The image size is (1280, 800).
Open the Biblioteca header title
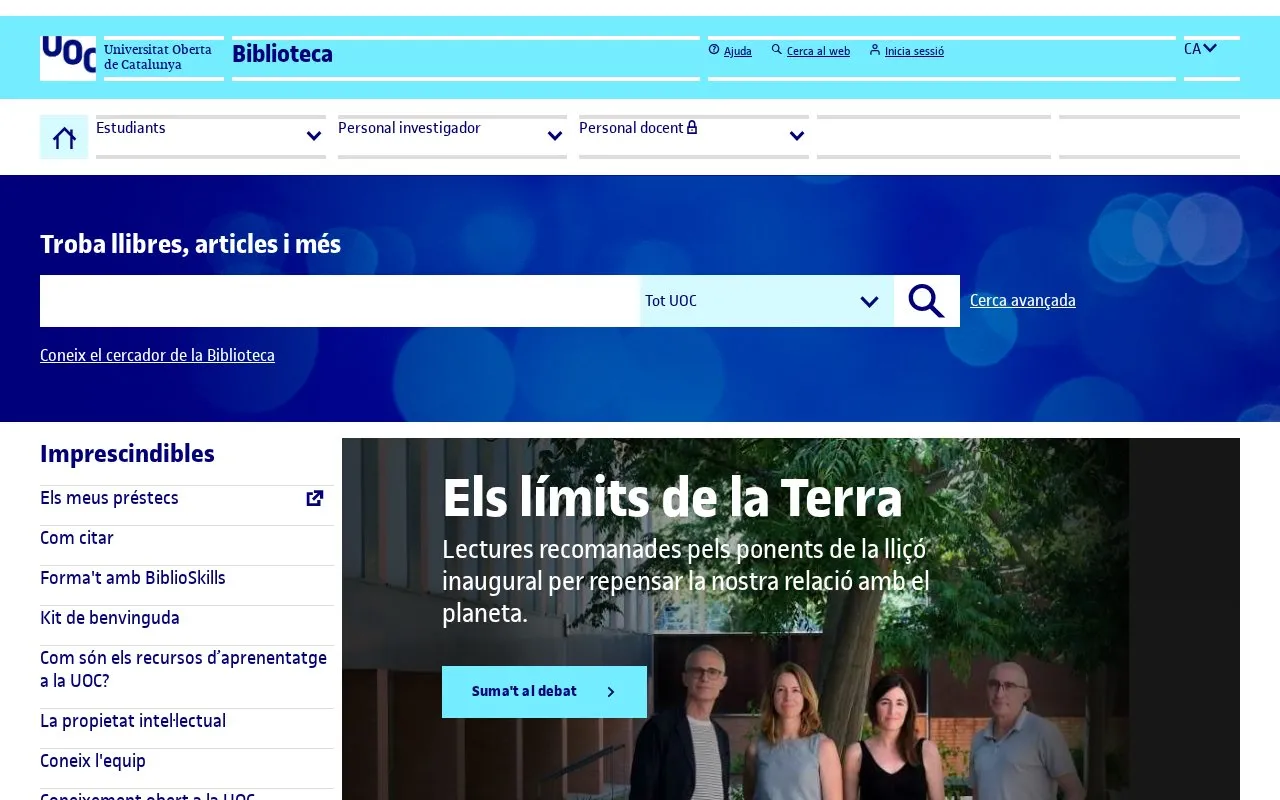pos(282,54)
